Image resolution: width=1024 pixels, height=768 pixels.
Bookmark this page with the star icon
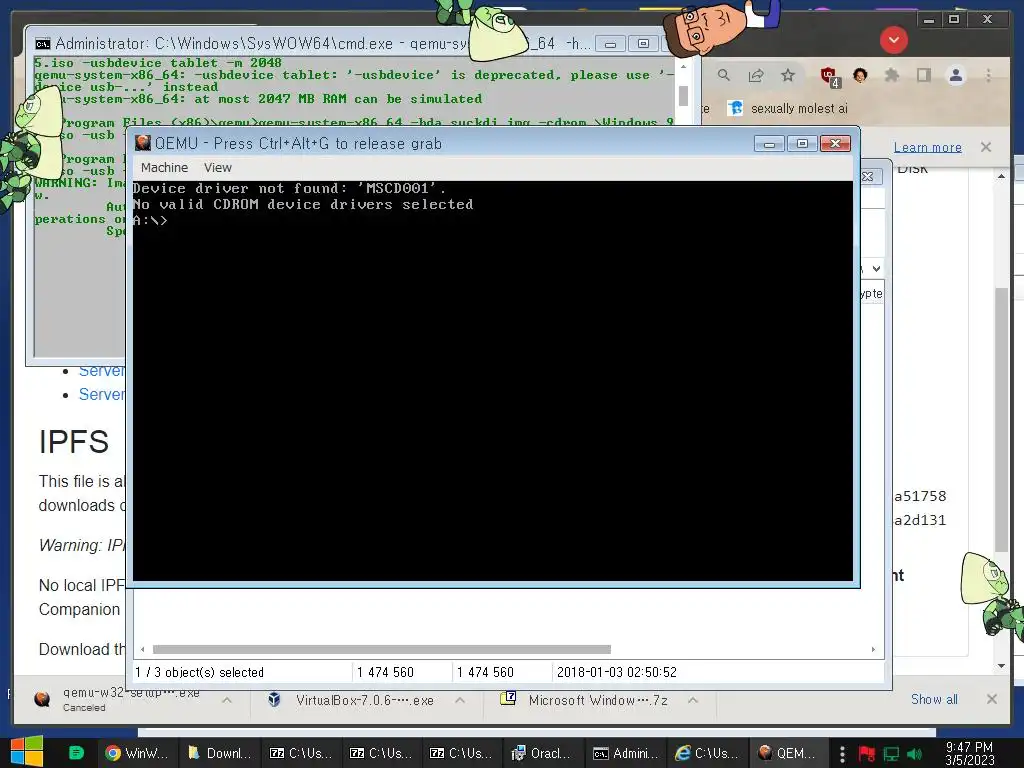point(788,75)
